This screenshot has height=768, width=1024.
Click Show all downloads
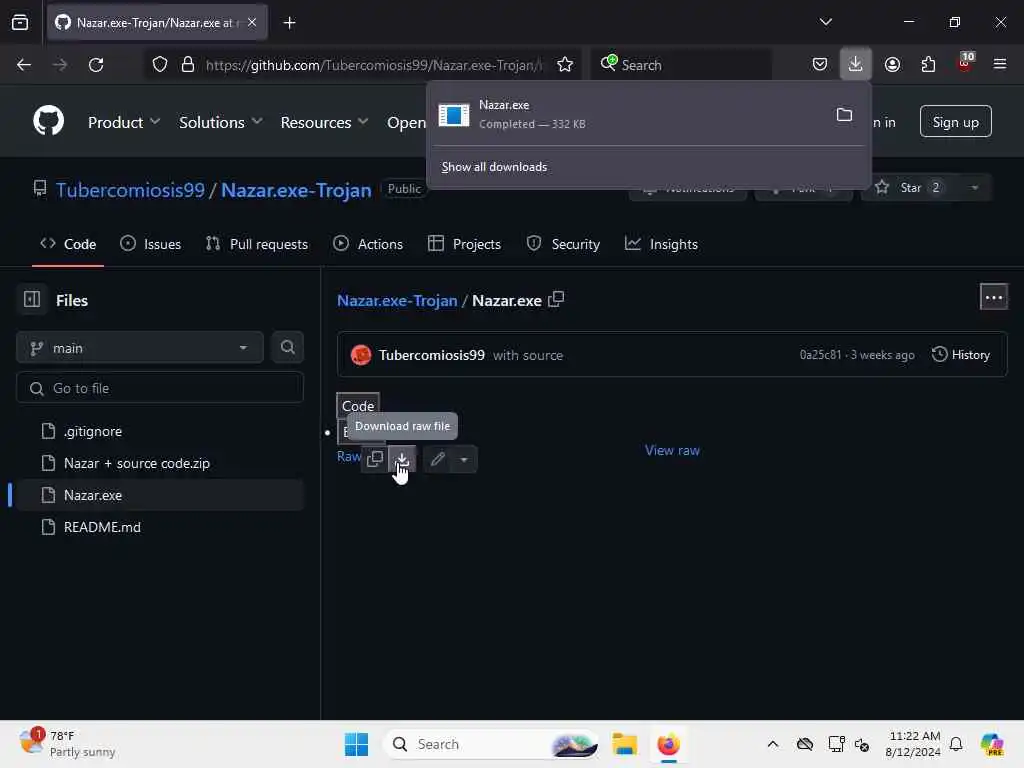(494, 167)
